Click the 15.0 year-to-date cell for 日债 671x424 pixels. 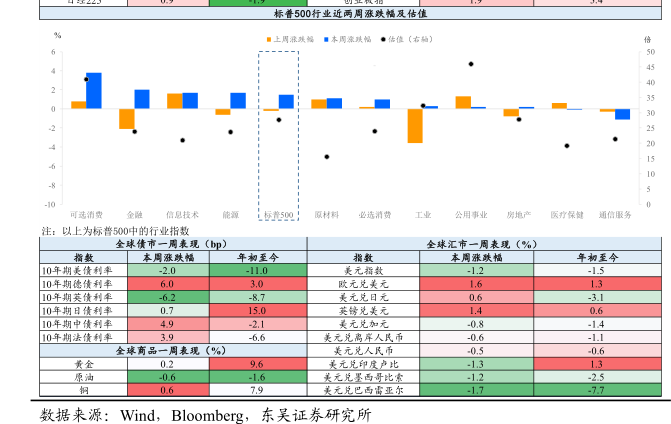(x=258, y=310)
